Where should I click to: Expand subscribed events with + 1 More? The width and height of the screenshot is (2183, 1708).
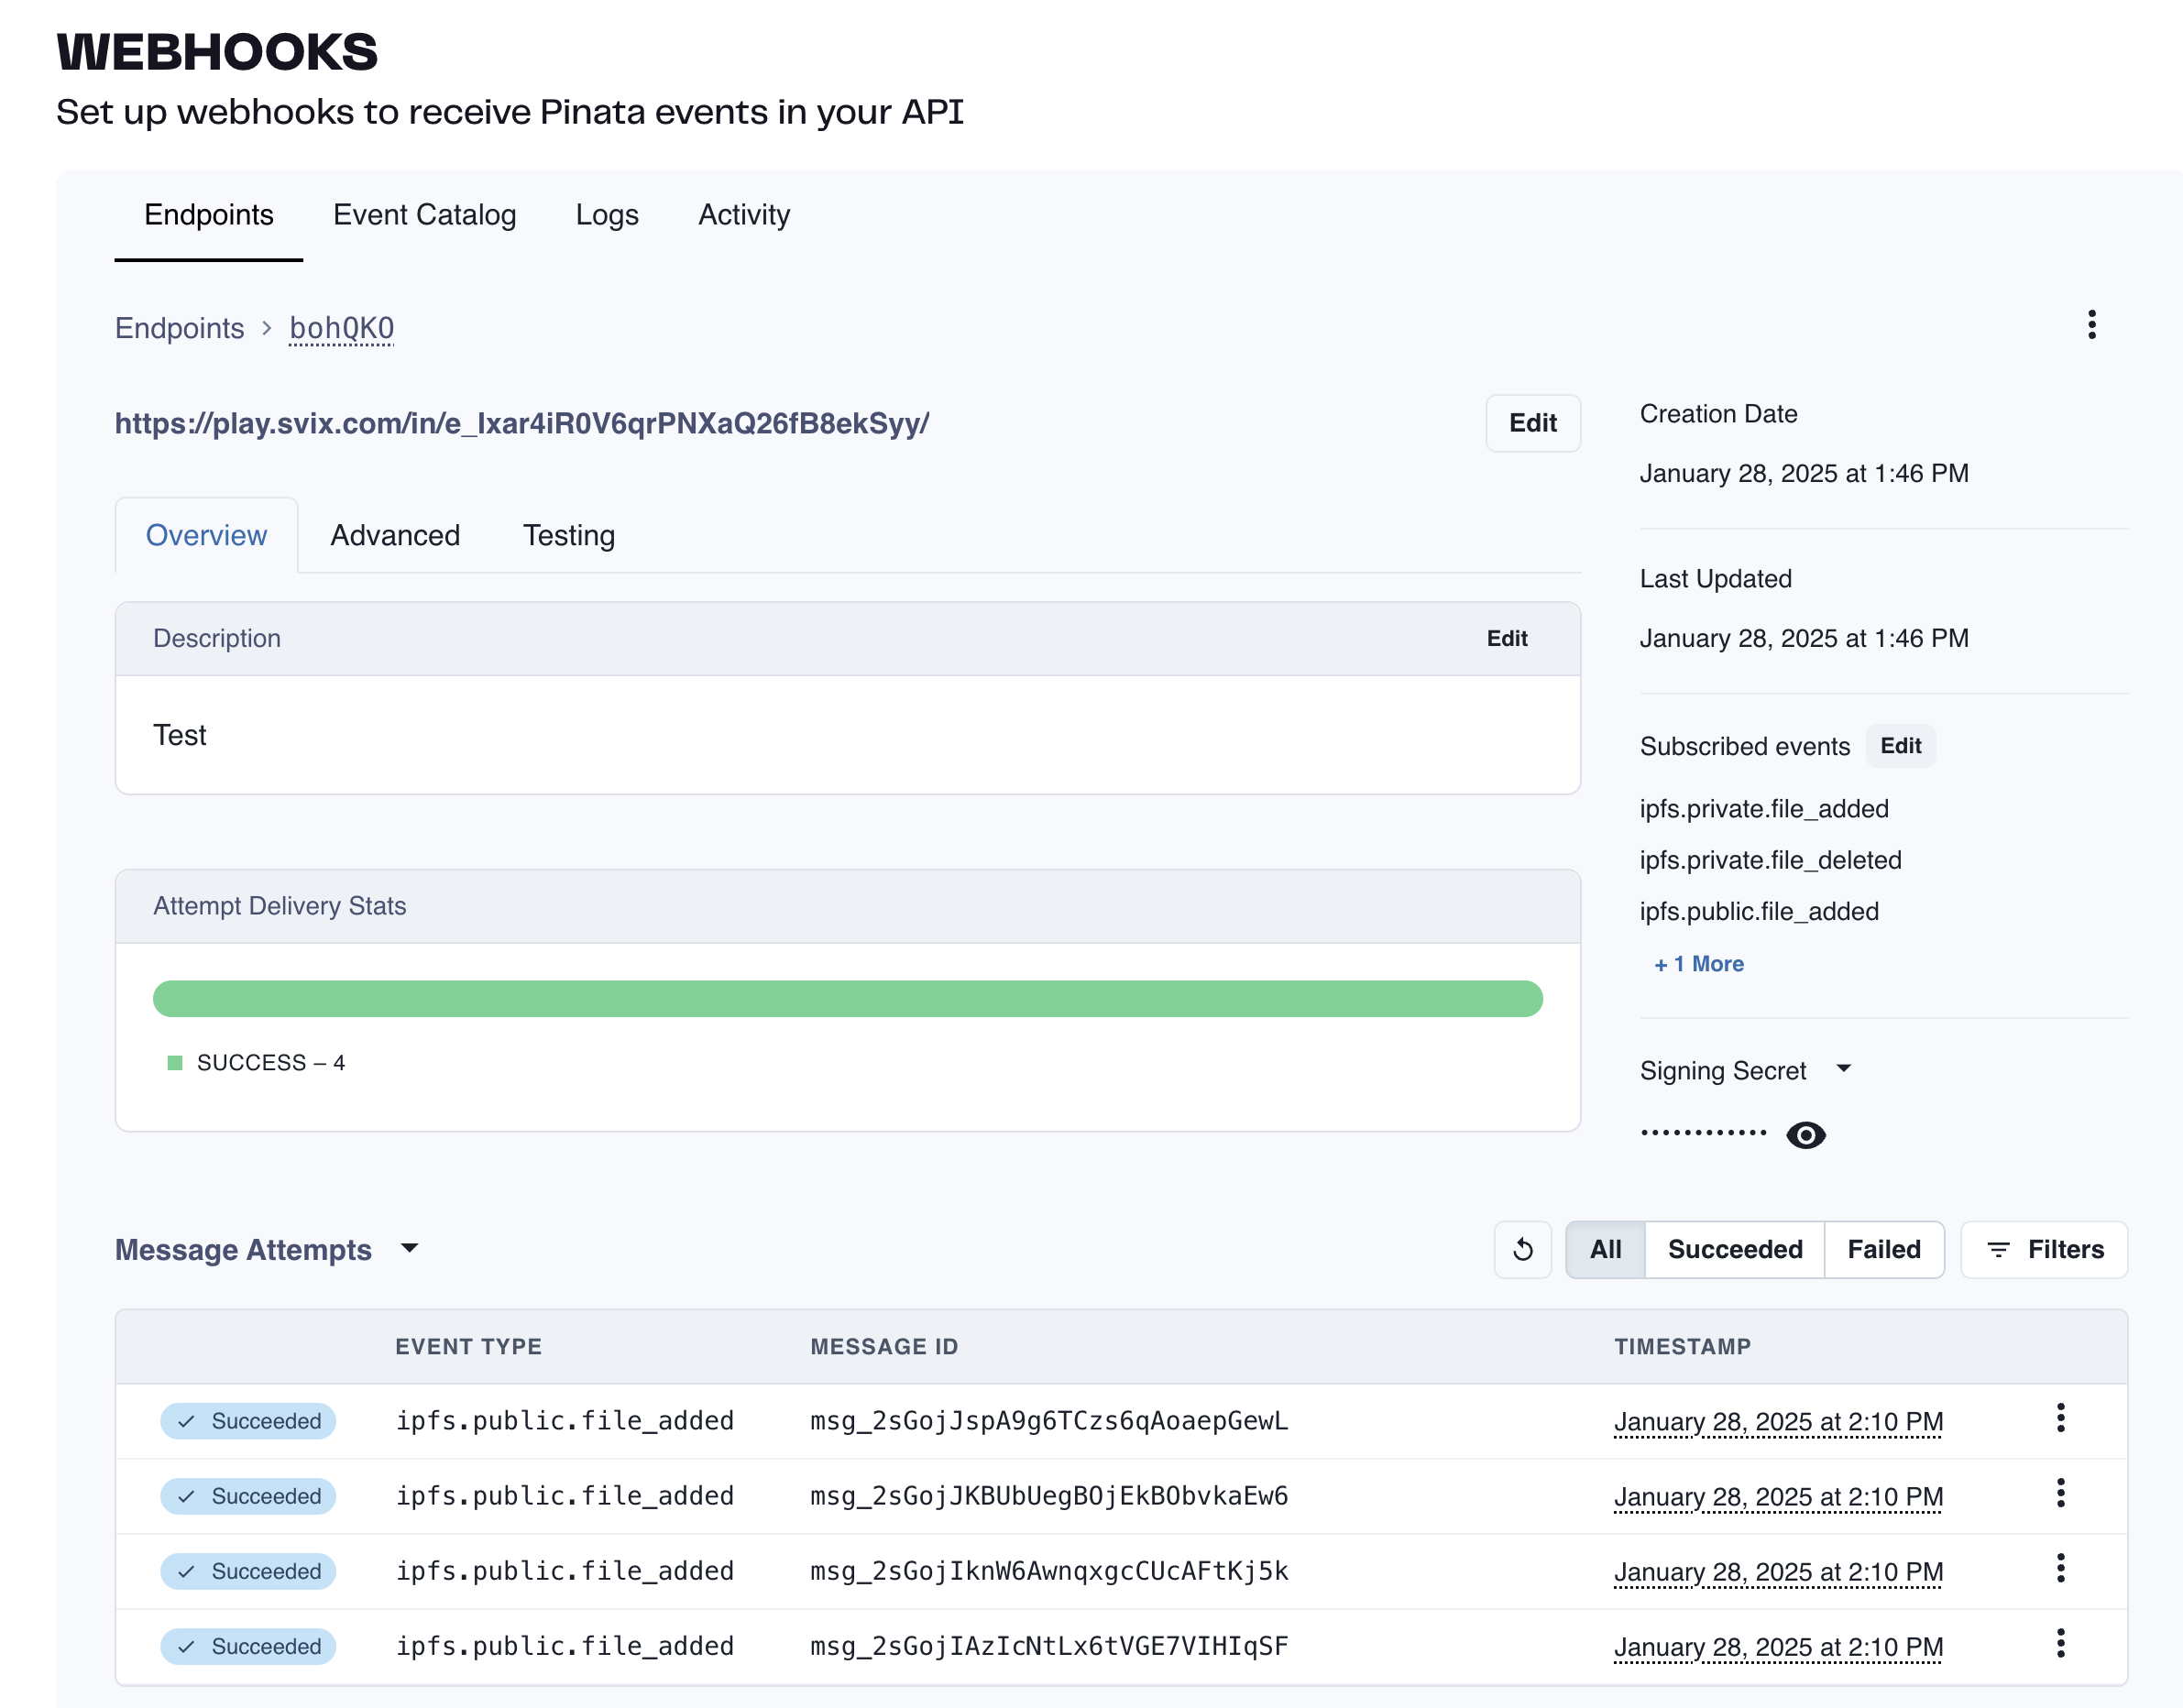[1698, 964]
